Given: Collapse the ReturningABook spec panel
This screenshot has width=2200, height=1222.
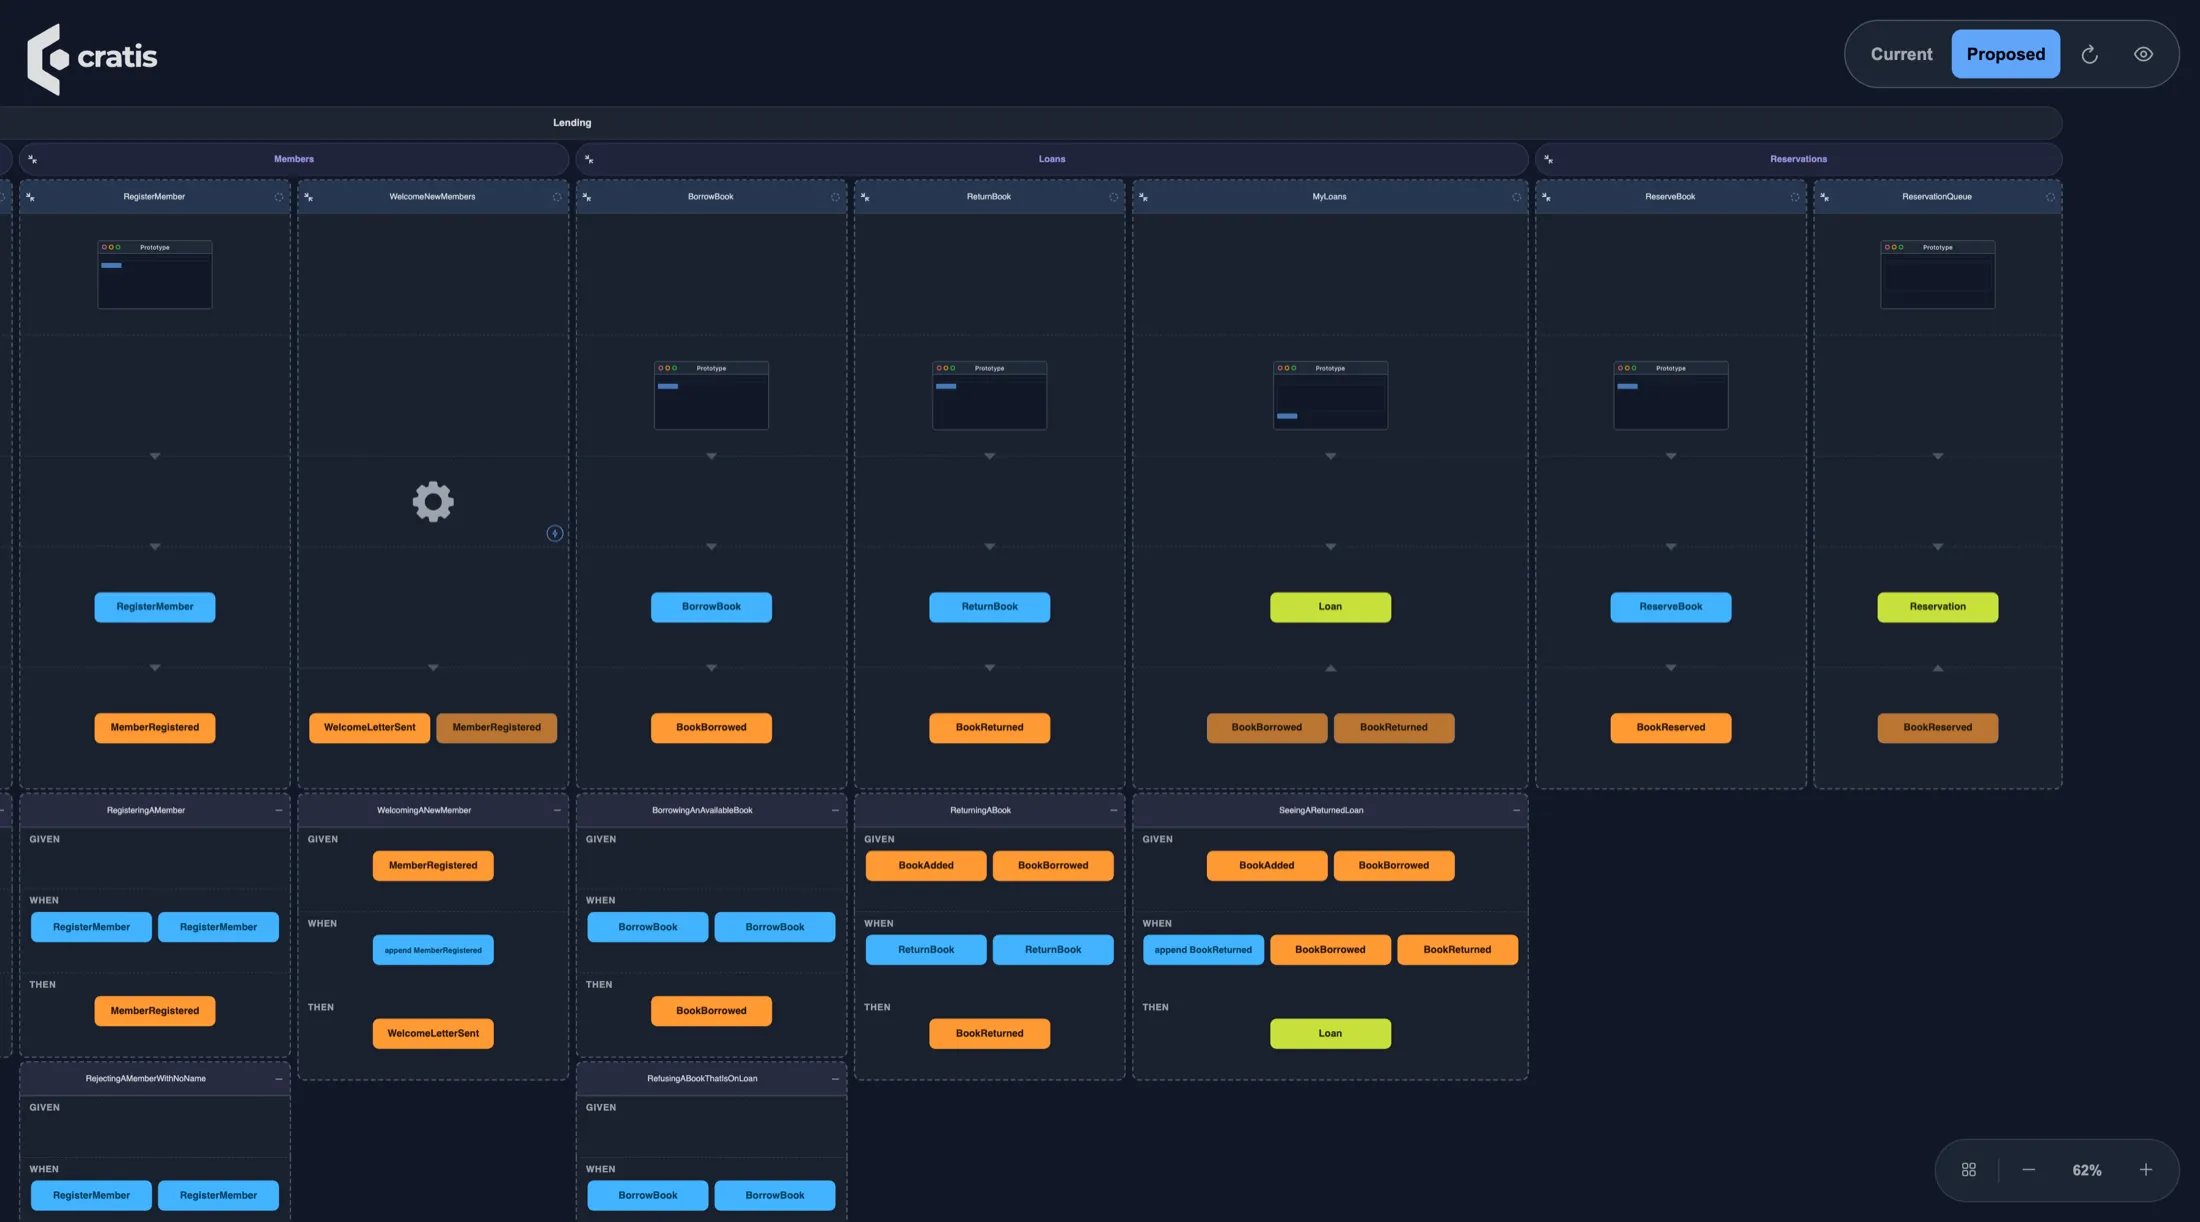Looking at the screenshot, I should pyautogui.click(x=1113, y=811).
